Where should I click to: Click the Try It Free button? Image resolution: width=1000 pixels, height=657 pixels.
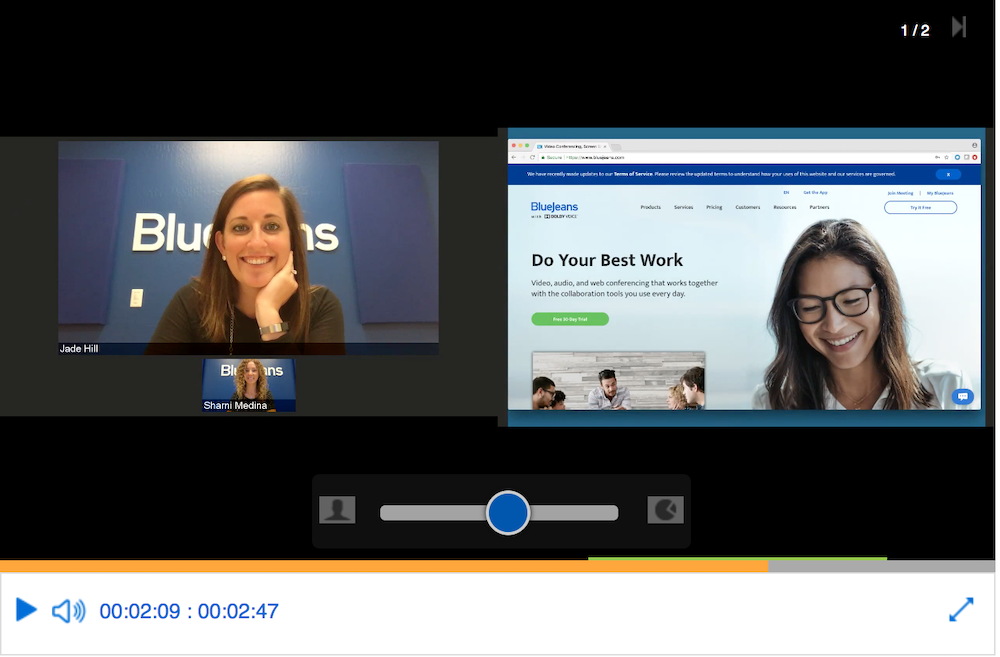[920, 207]
